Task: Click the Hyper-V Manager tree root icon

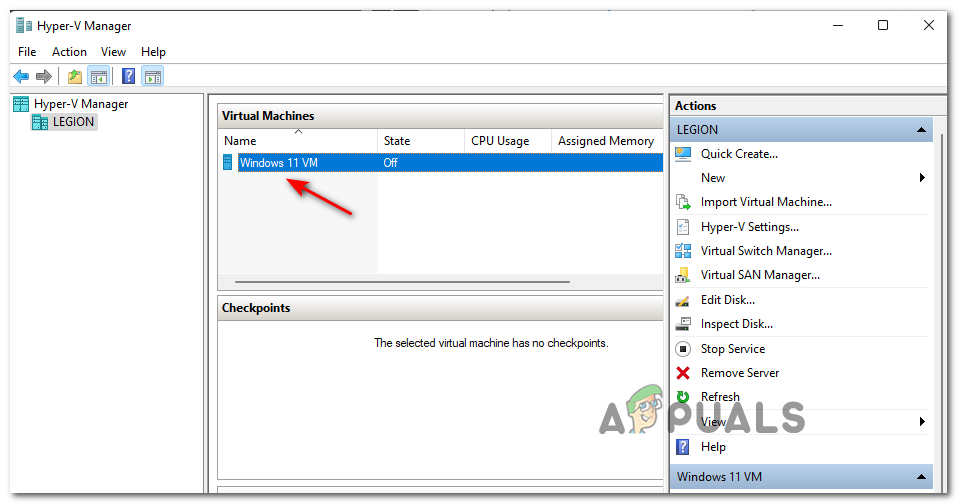Action: [x=21, y=104]
